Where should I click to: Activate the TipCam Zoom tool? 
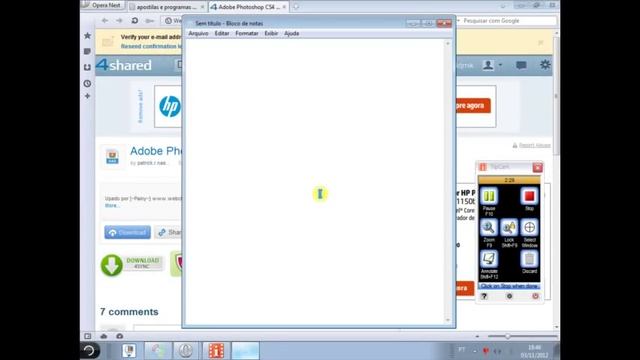[x=489, y=228]
